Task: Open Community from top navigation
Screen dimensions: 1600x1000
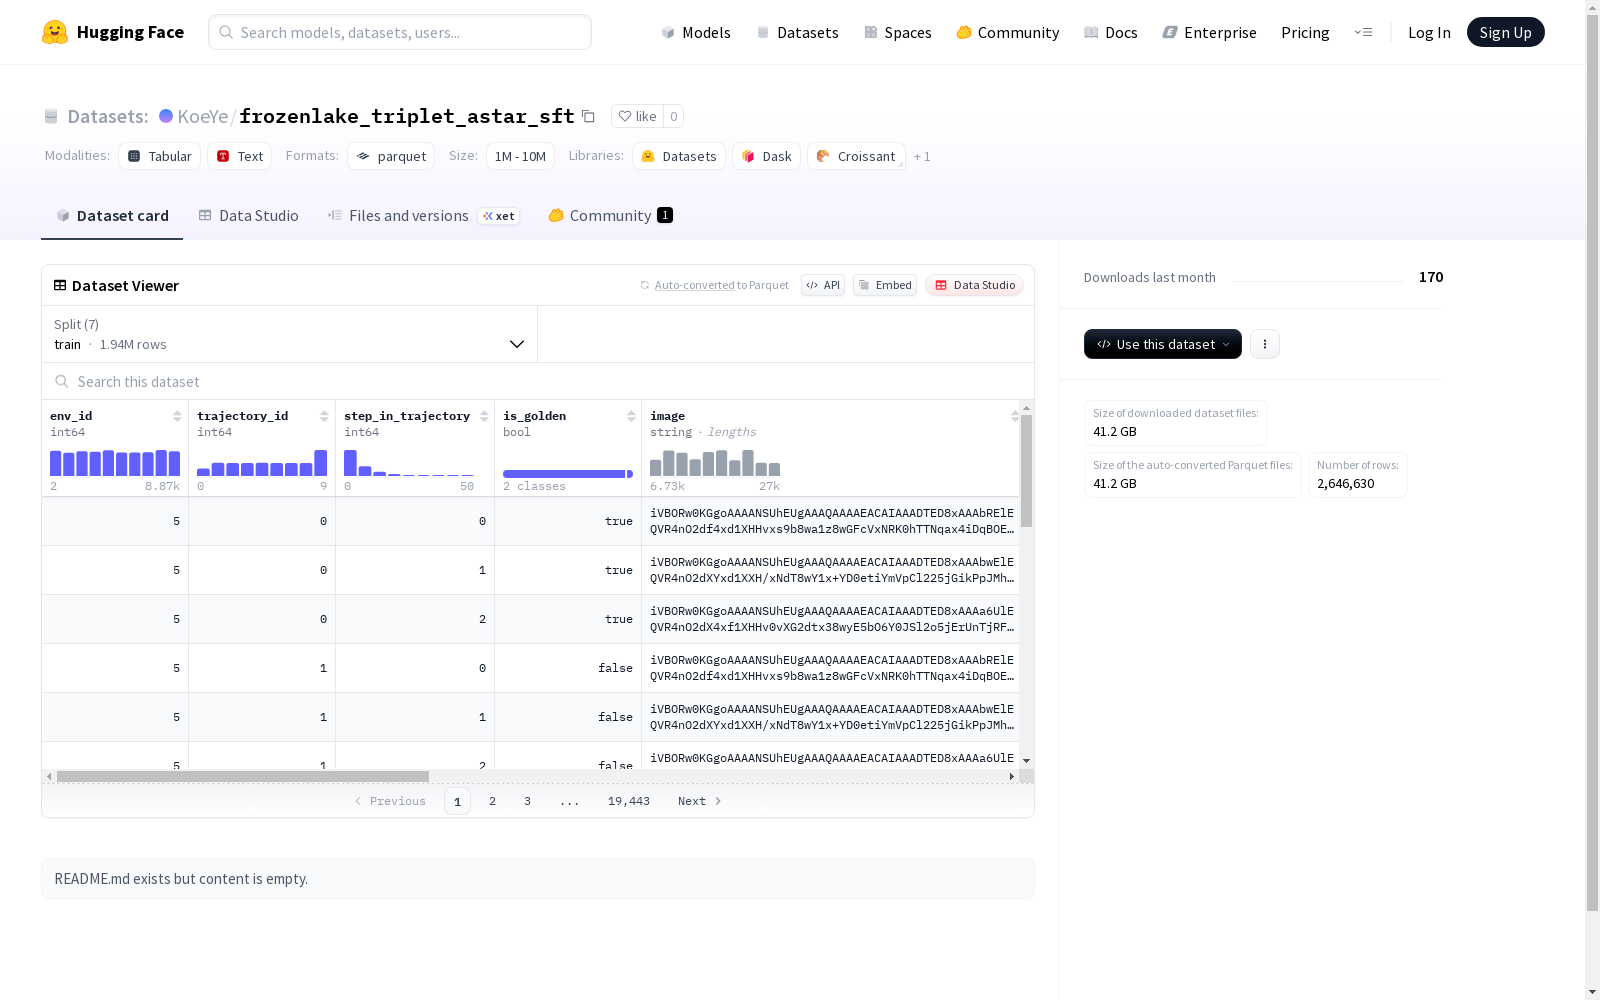Action: coord(1008,32)
